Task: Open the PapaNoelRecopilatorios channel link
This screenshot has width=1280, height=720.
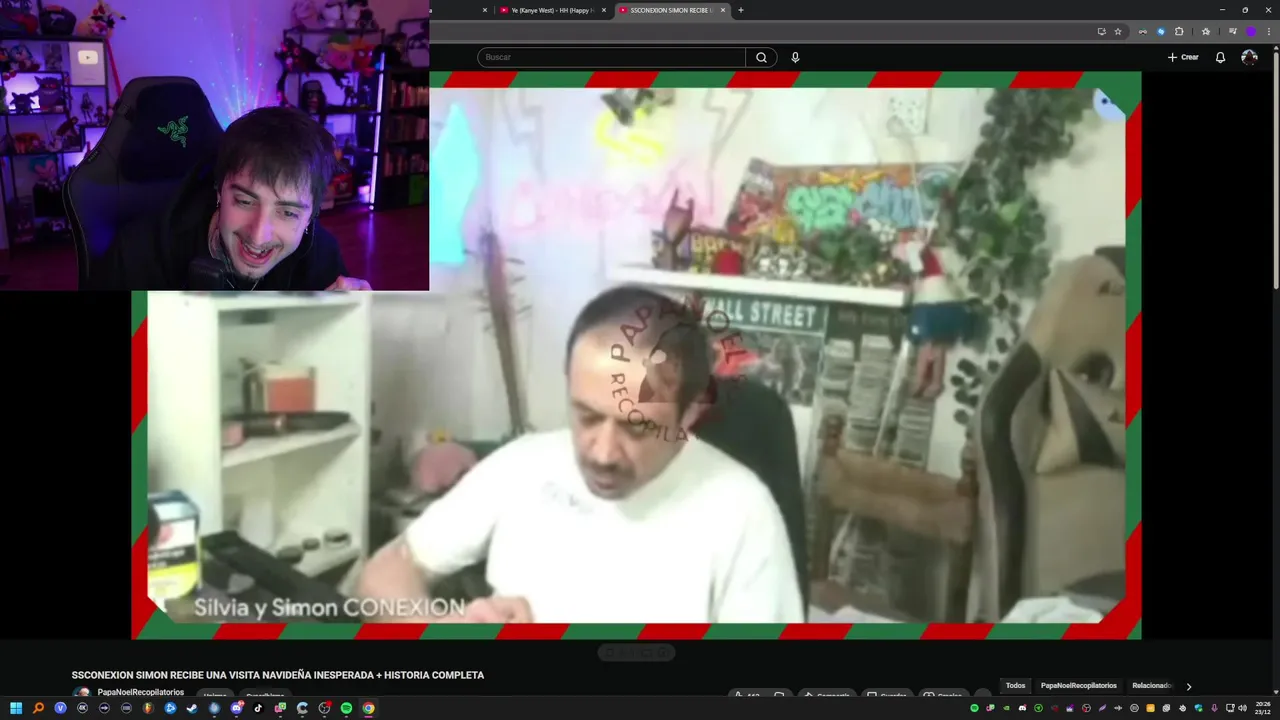Action: click(141, 692)
